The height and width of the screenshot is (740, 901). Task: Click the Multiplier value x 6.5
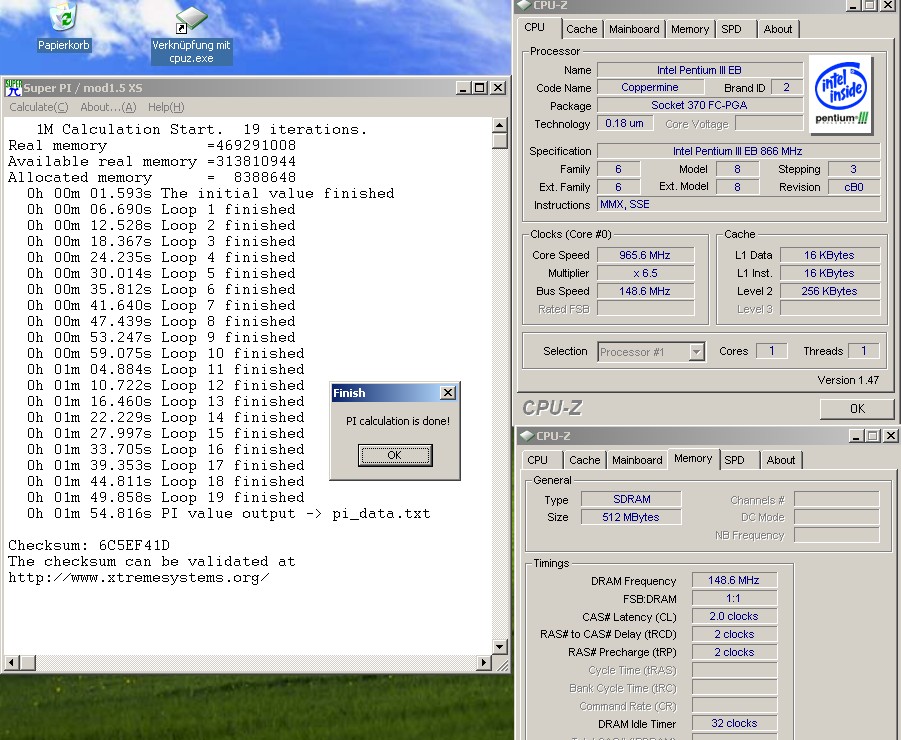pos(645,273)
